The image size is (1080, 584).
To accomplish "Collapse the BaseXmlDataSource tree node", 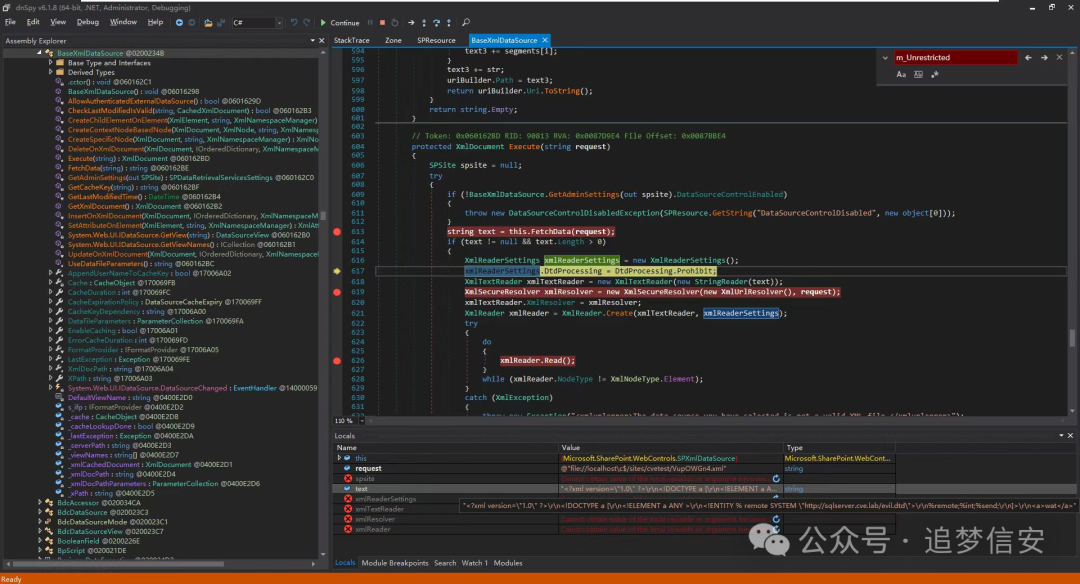I will click(x=39, y=53).
